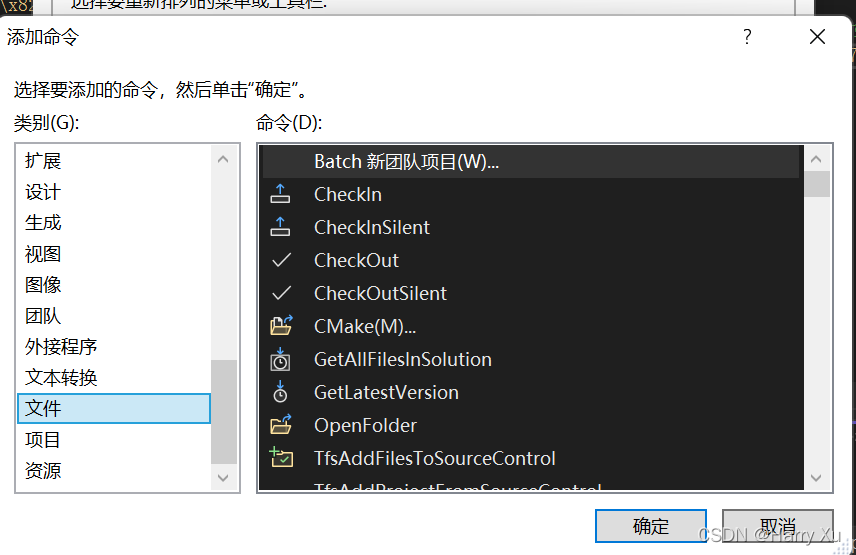Click the TfsAddFilesToSourceControl icon
Image resolution: width=856 pixels, height=555 pixels.
point(281,458)
